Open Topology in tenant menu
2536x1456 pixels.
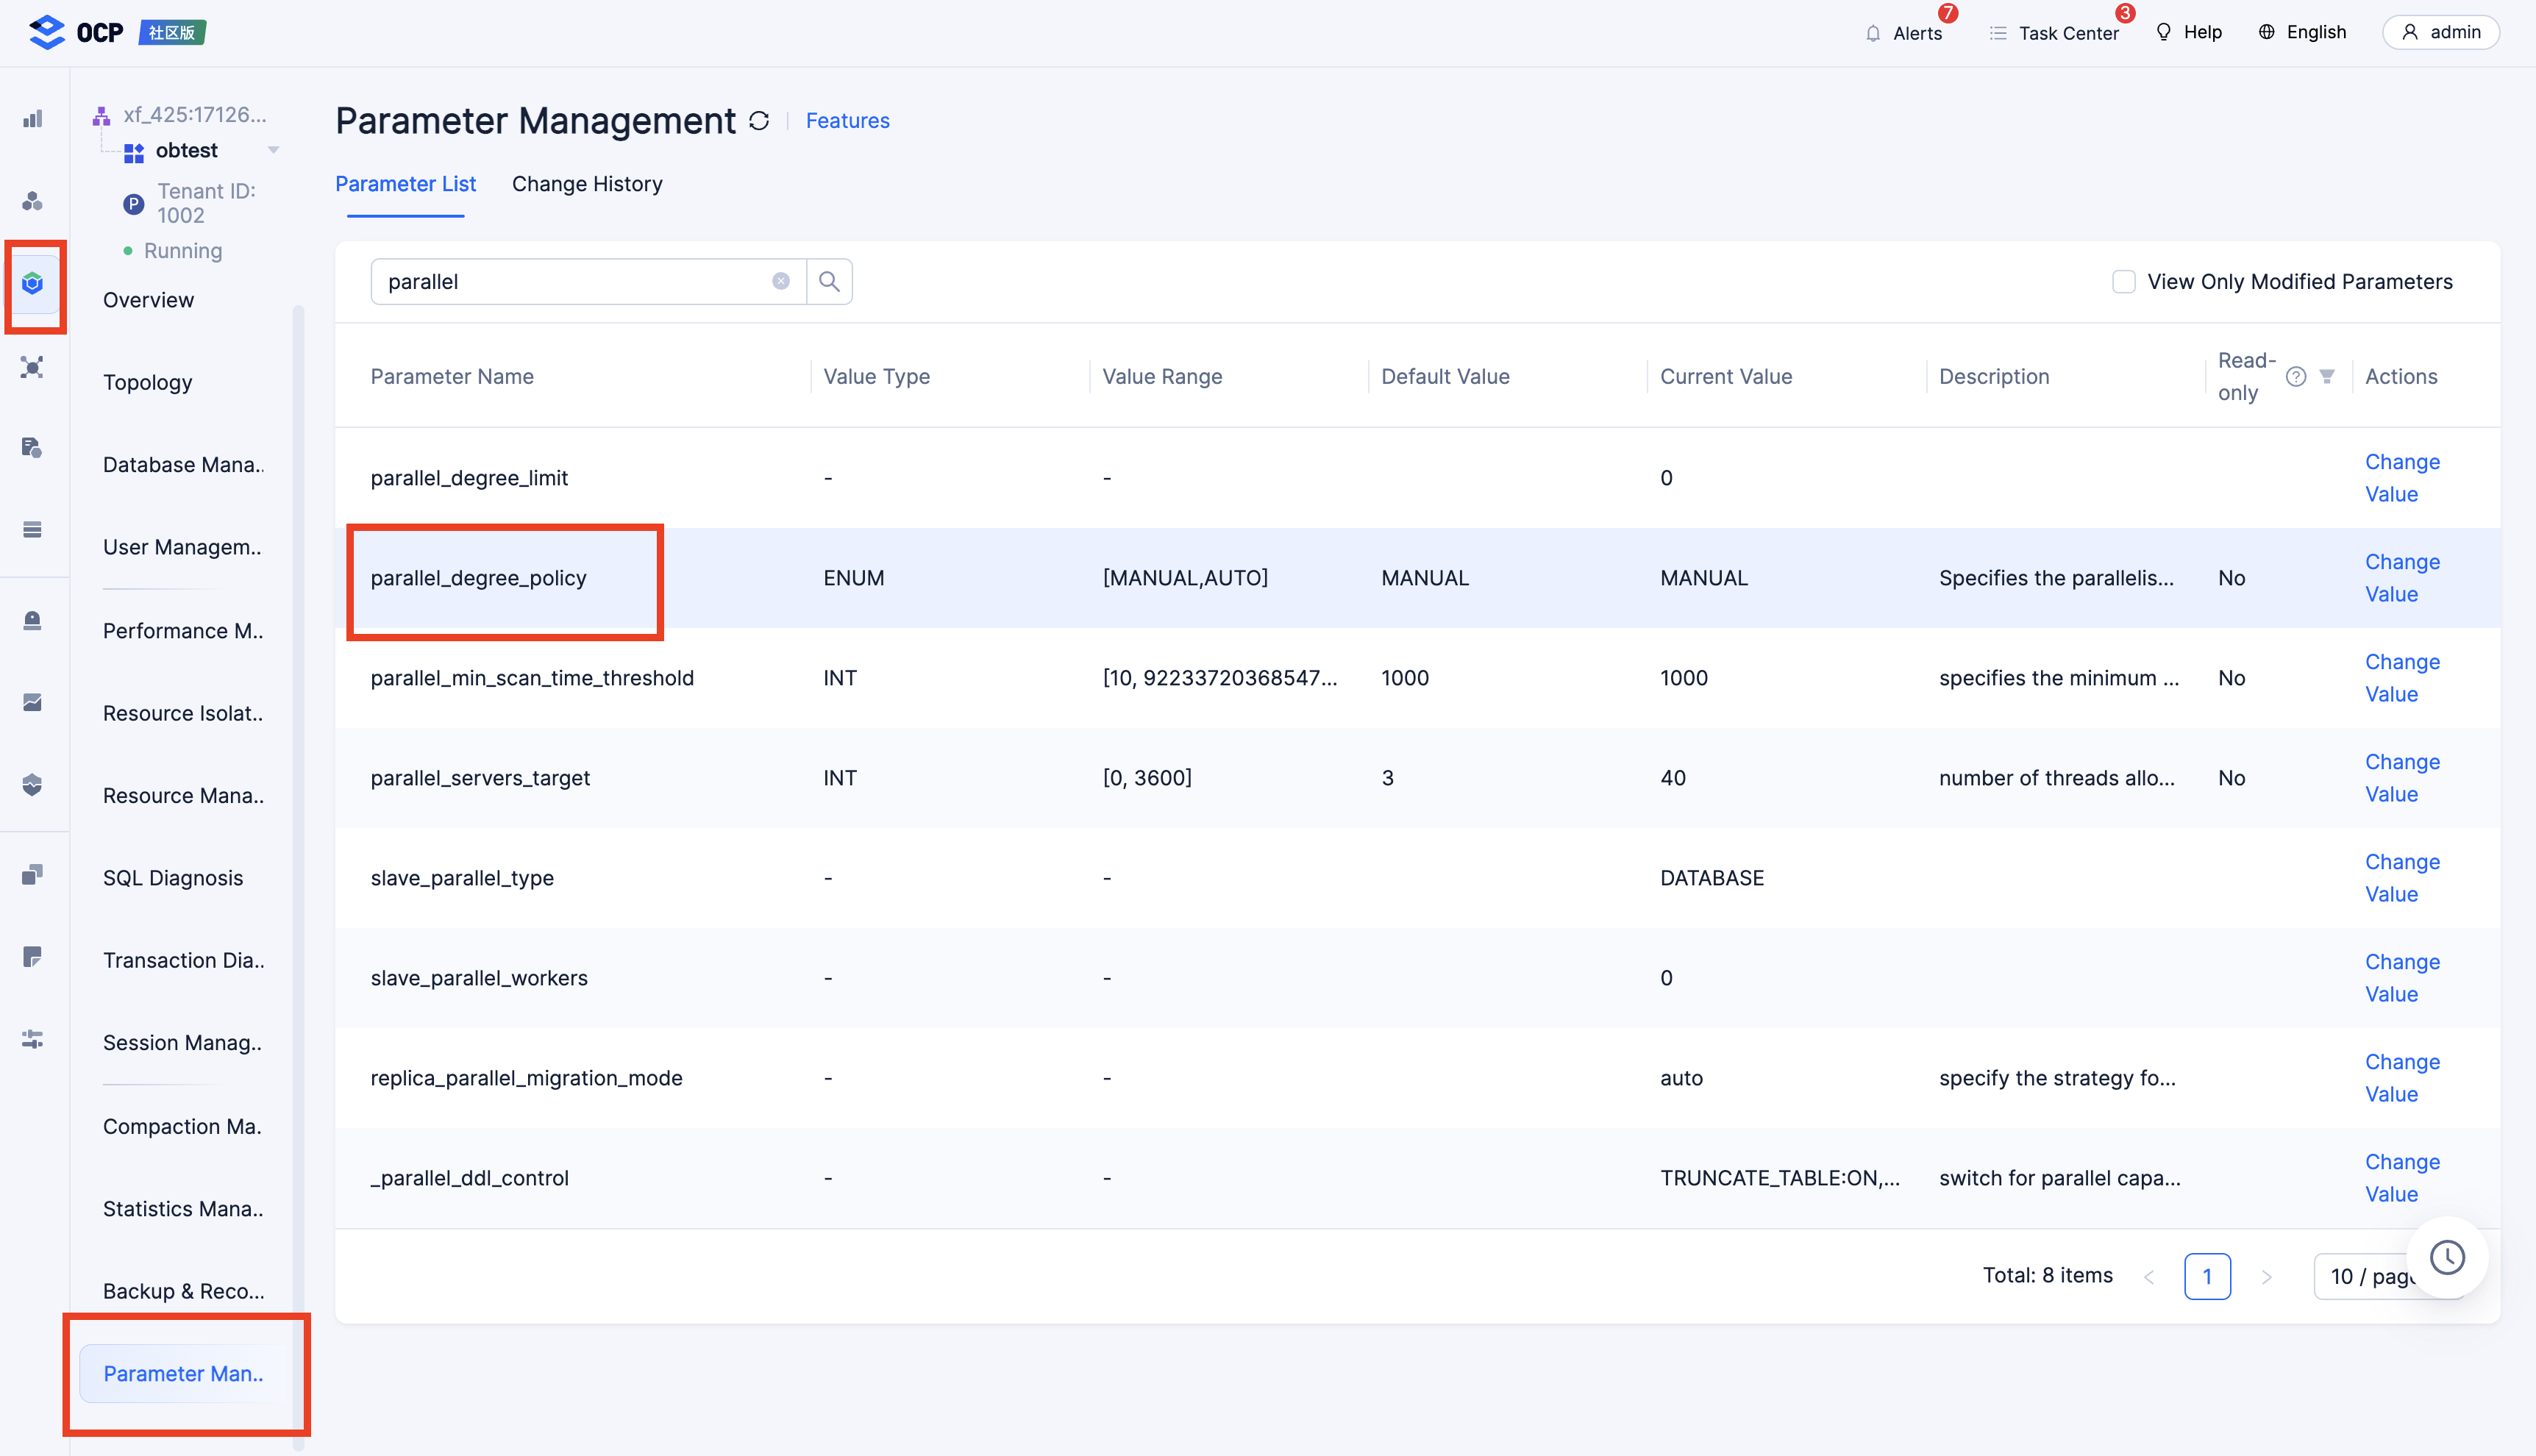(148, 382)
